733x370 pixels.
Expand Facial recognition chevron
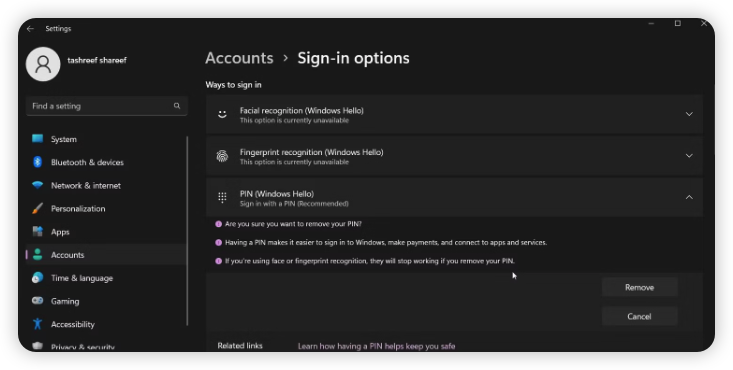tap(689, 114)
